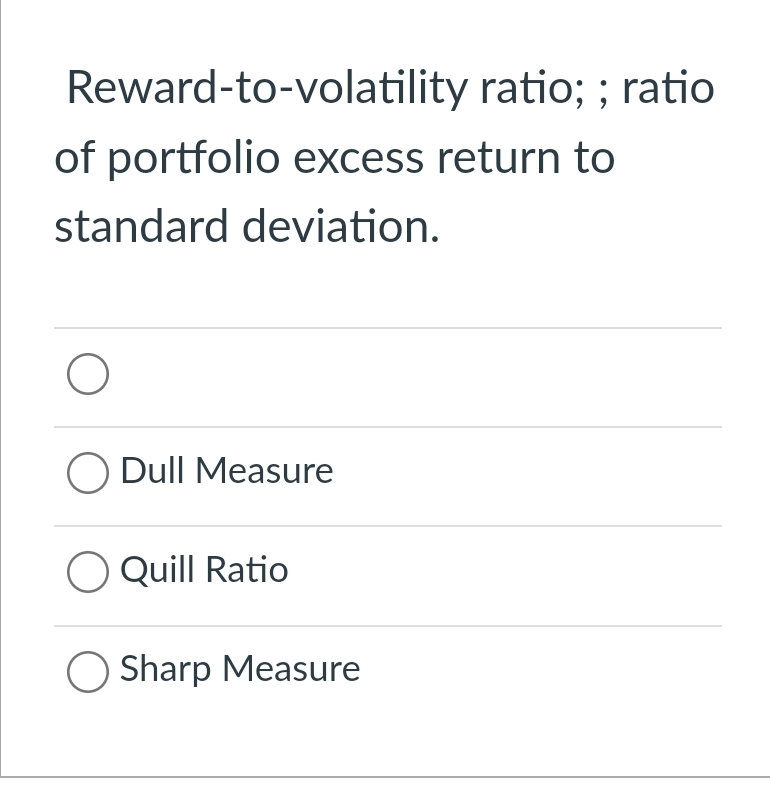This screenshot has width=770, height=804.
Task: Select the Dull Measure radio button
Action: [88, 473]
